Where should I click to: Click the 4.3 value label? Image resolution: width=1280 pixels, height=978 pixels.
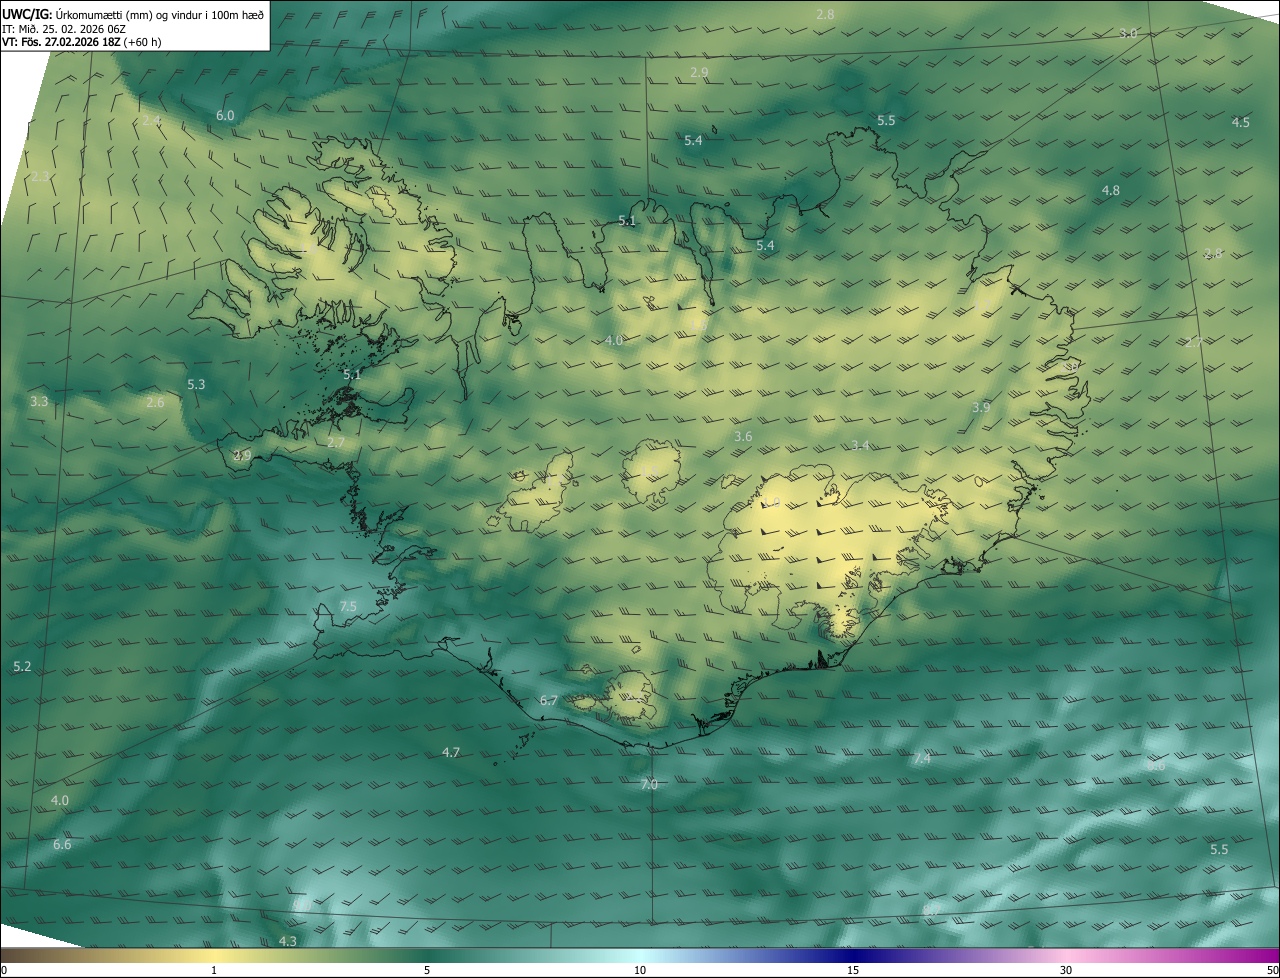(288, 942)
